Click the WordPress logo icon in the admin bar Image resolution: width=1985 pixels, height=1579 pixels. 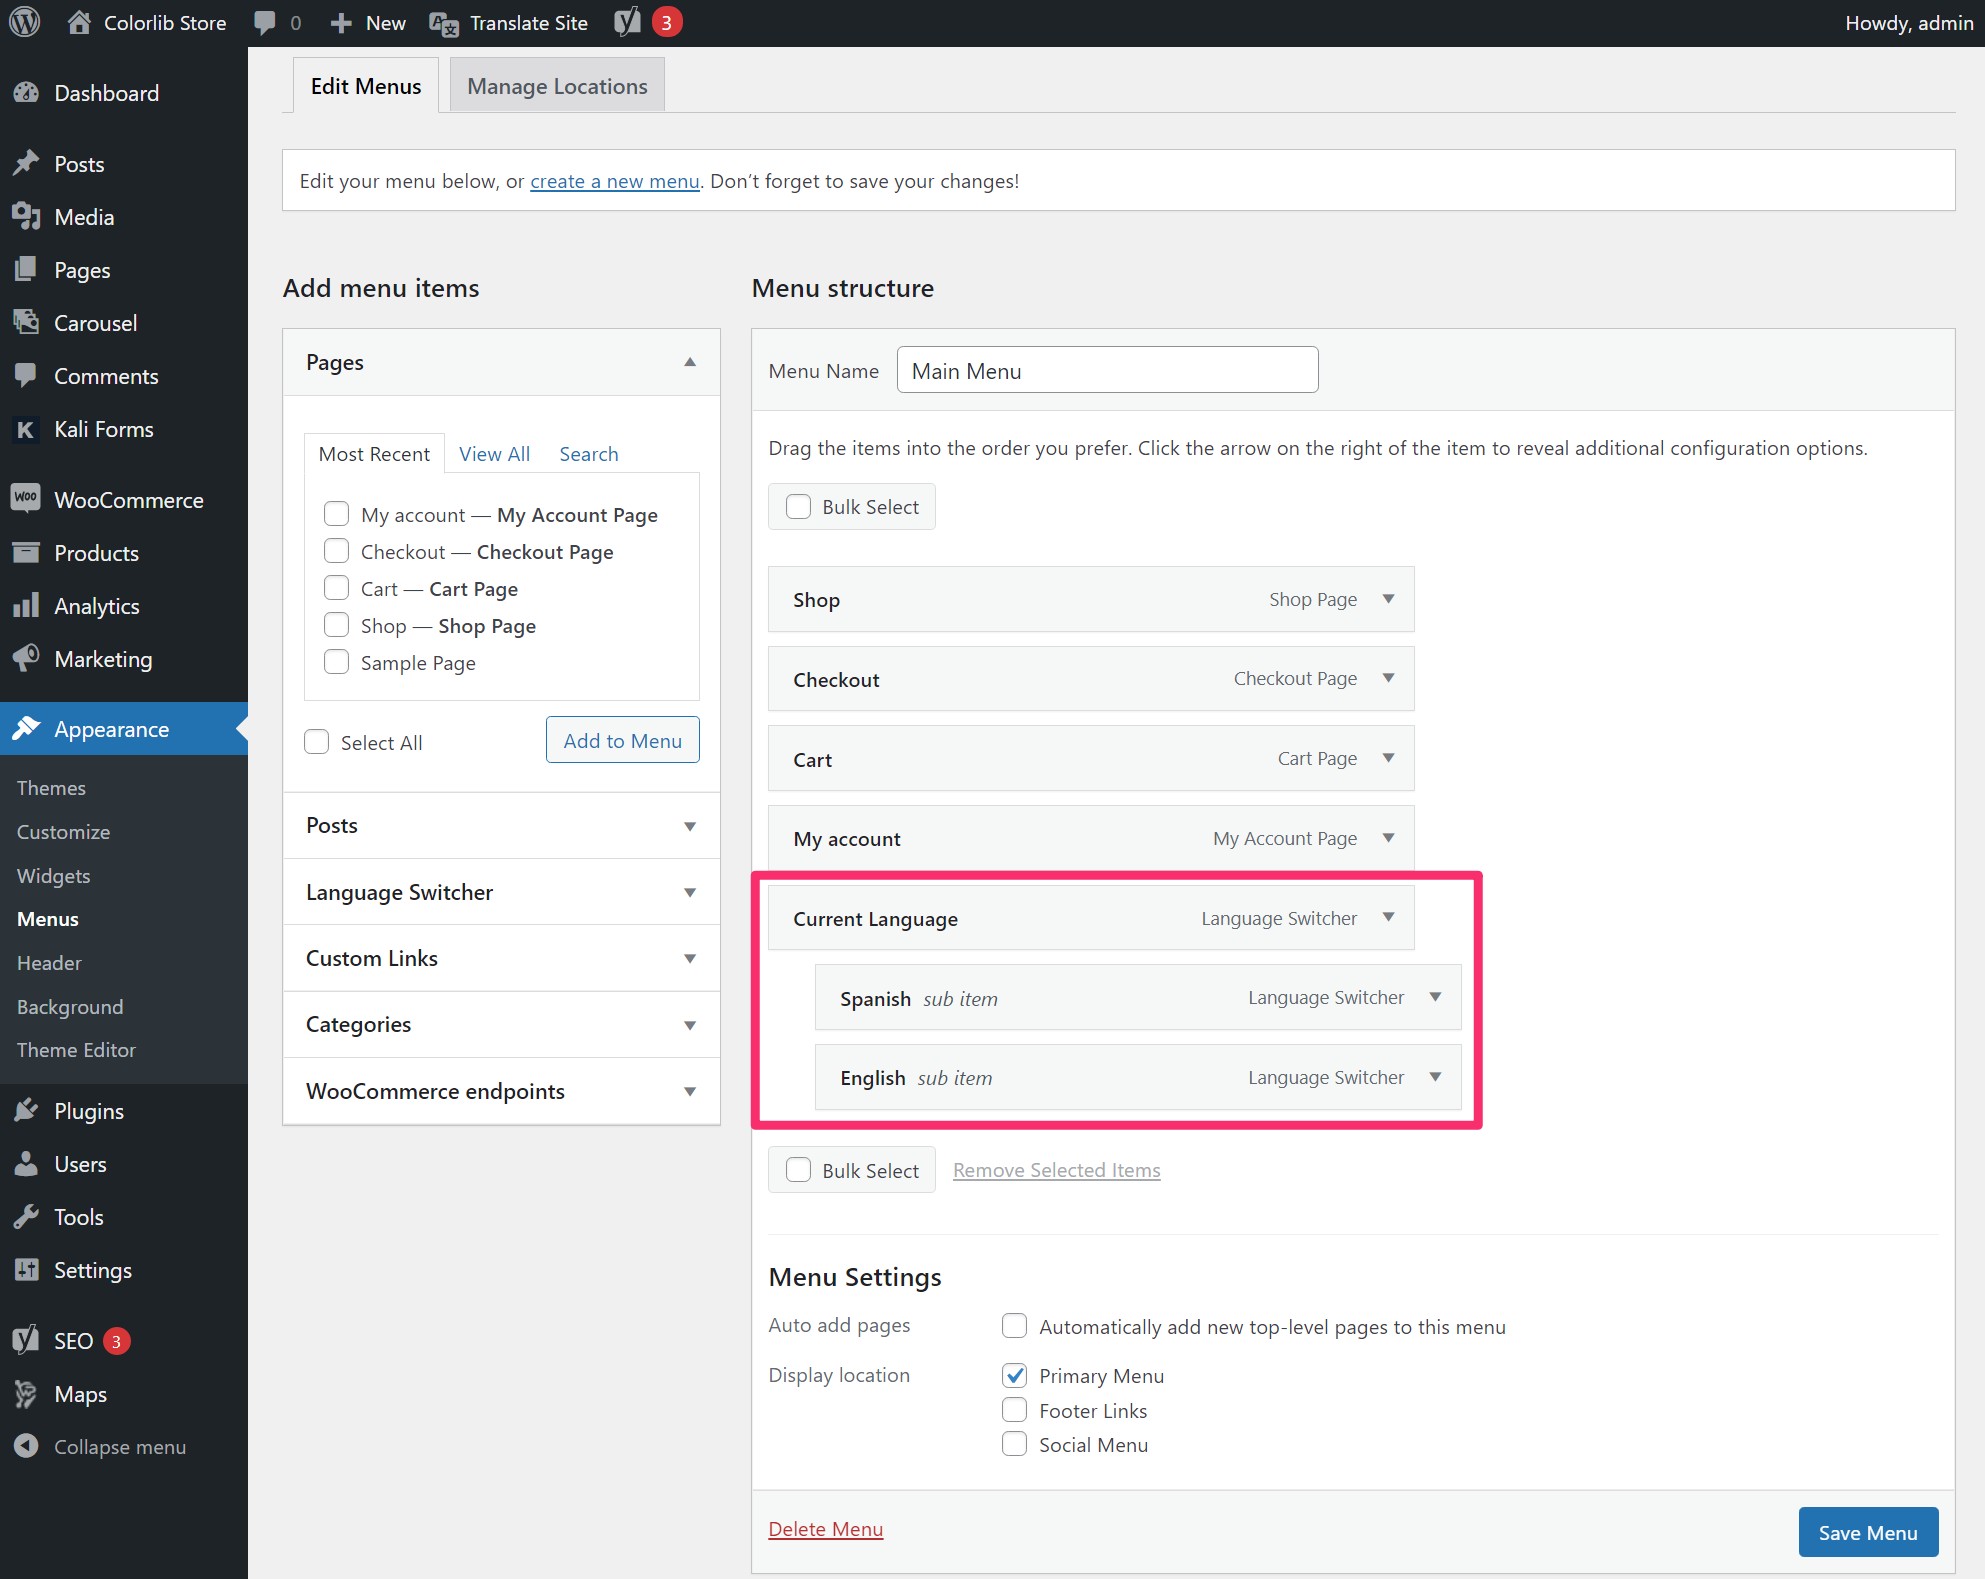click(x=24, y=22)
